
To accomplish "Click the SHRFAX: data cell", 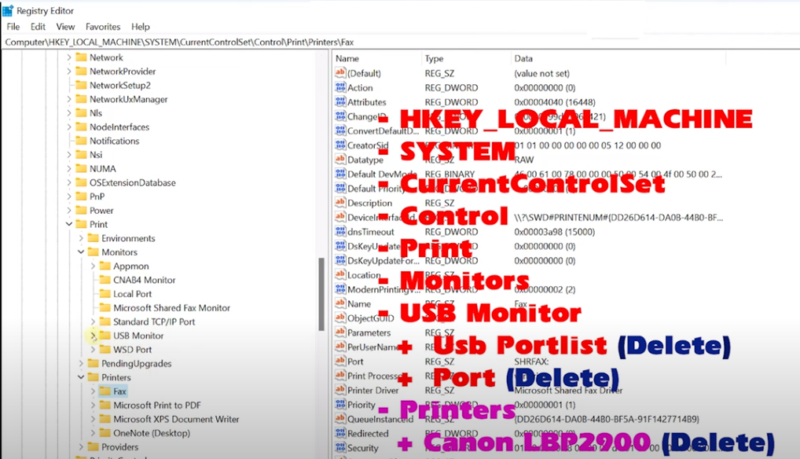I will click(531, 361).
